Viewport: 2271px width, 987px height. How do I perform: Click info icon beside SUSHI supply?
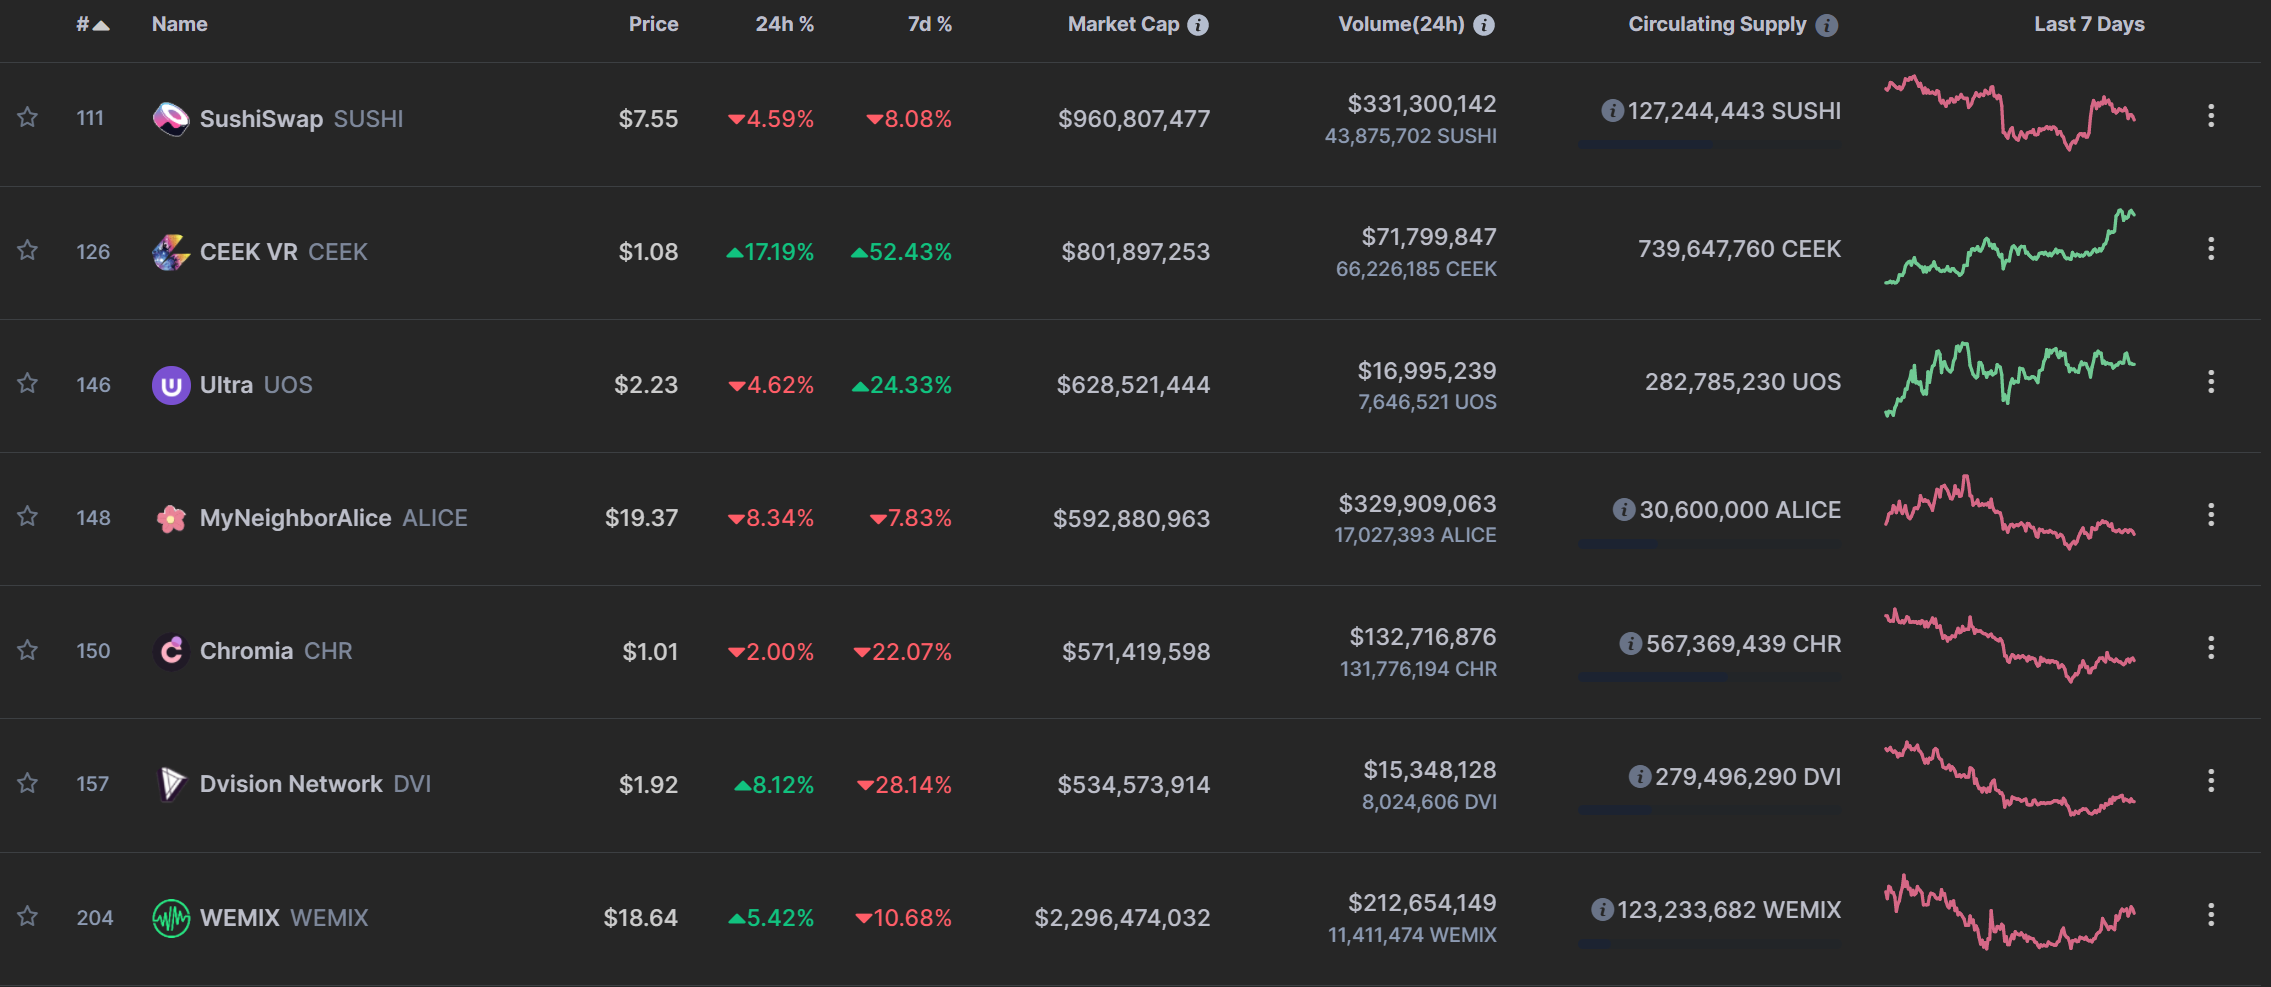pyautogui.click(x=1612, y=111)
